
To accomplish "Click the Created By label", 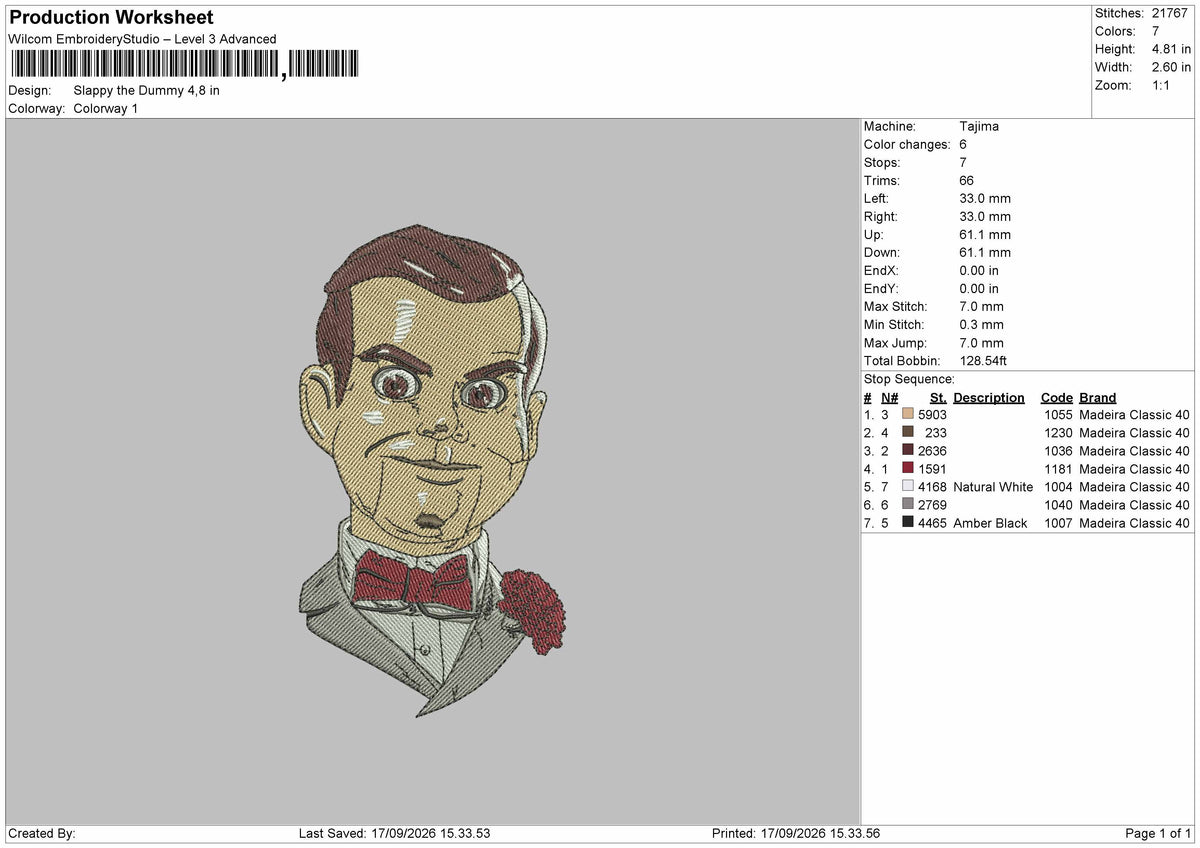I will [42, 833].
